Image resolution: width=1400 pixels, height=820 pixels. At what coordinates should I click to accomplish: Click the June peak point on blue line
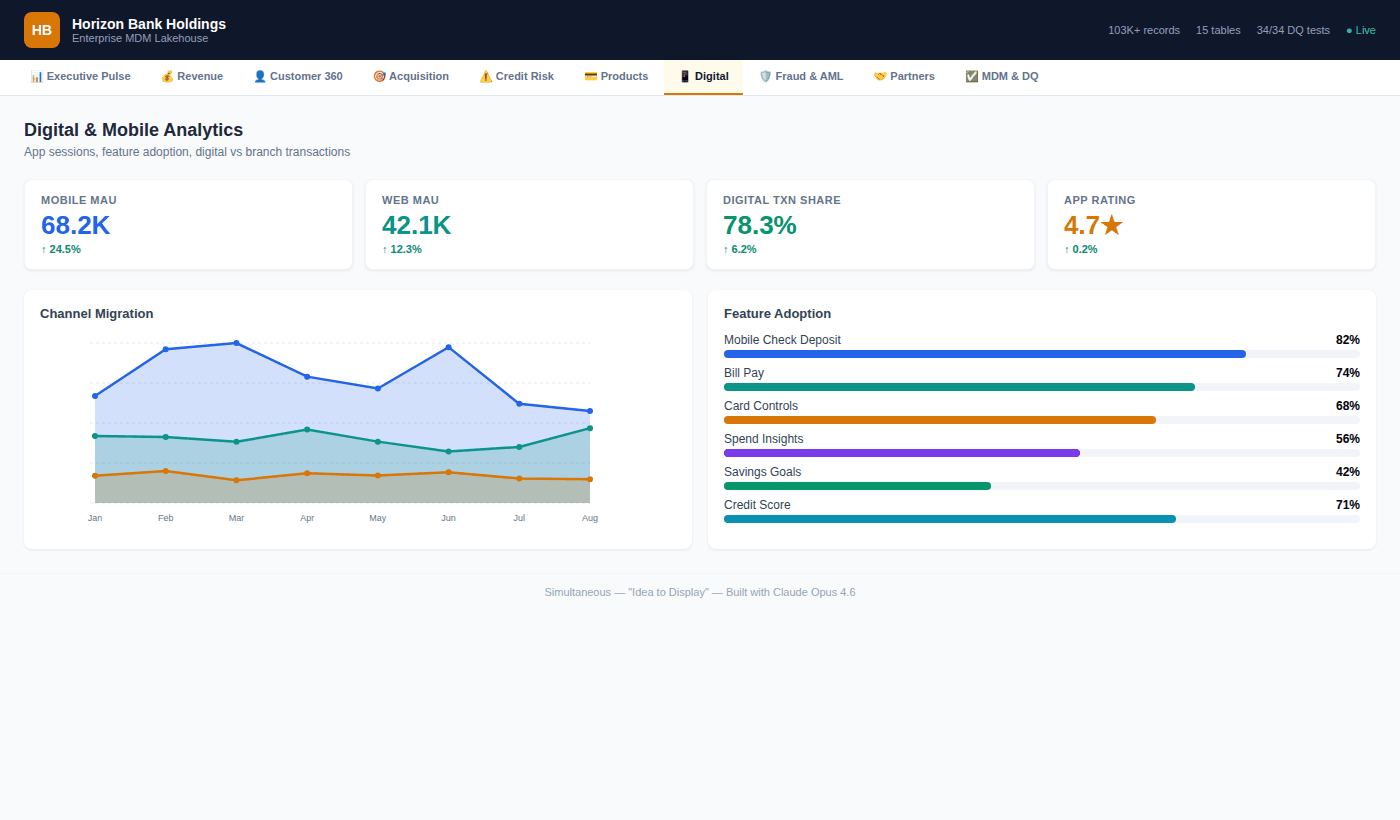coord(448,347)
